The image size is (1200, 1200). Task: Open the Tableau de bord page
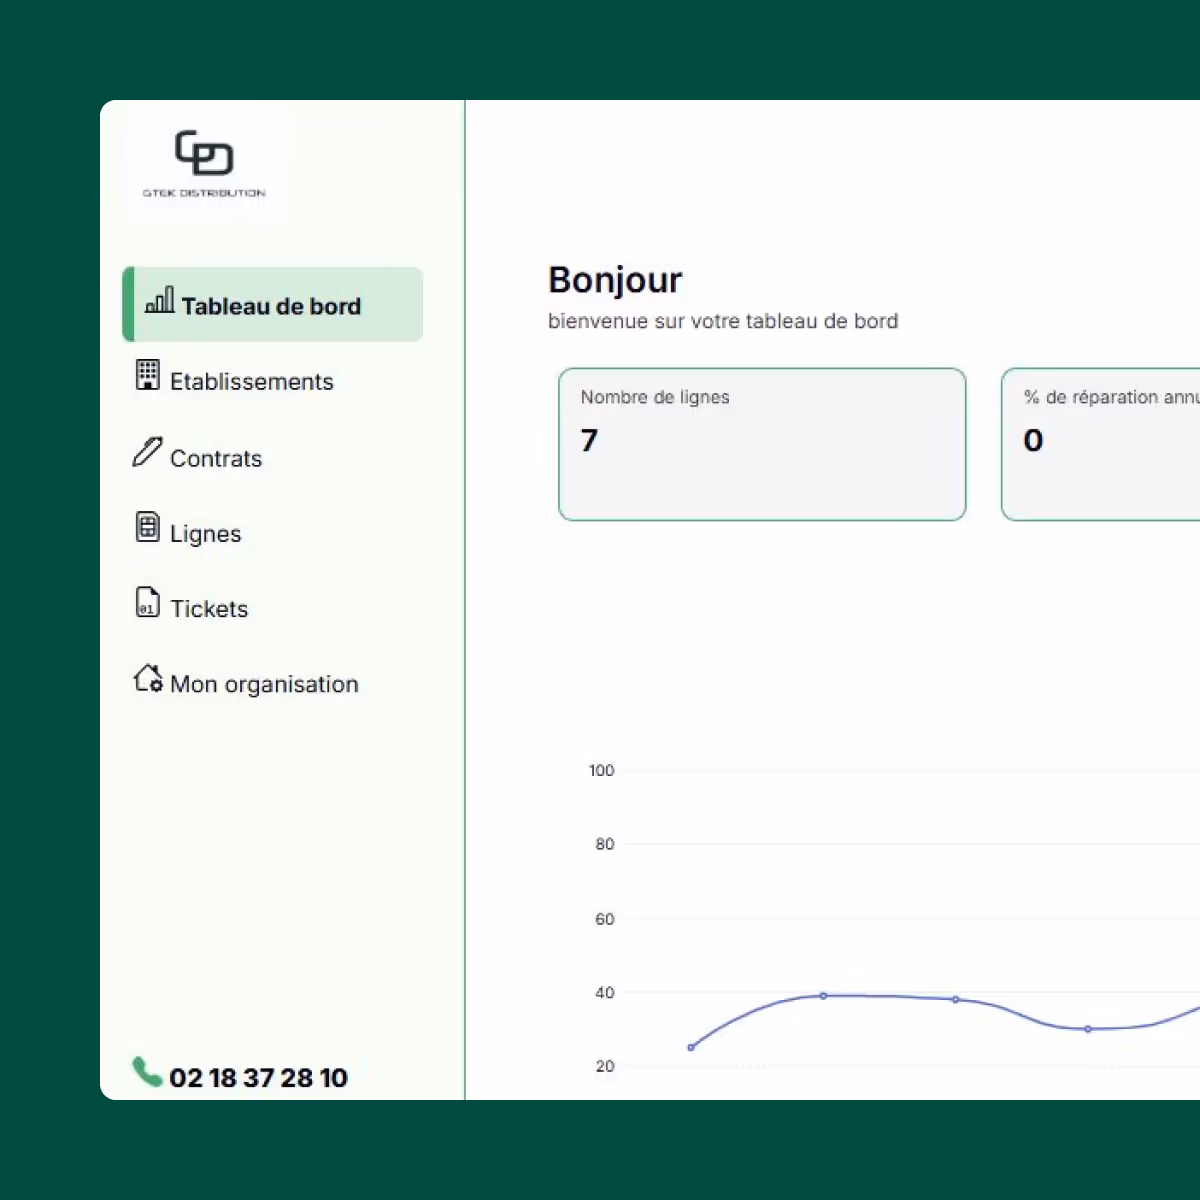[x=272, y=306]
